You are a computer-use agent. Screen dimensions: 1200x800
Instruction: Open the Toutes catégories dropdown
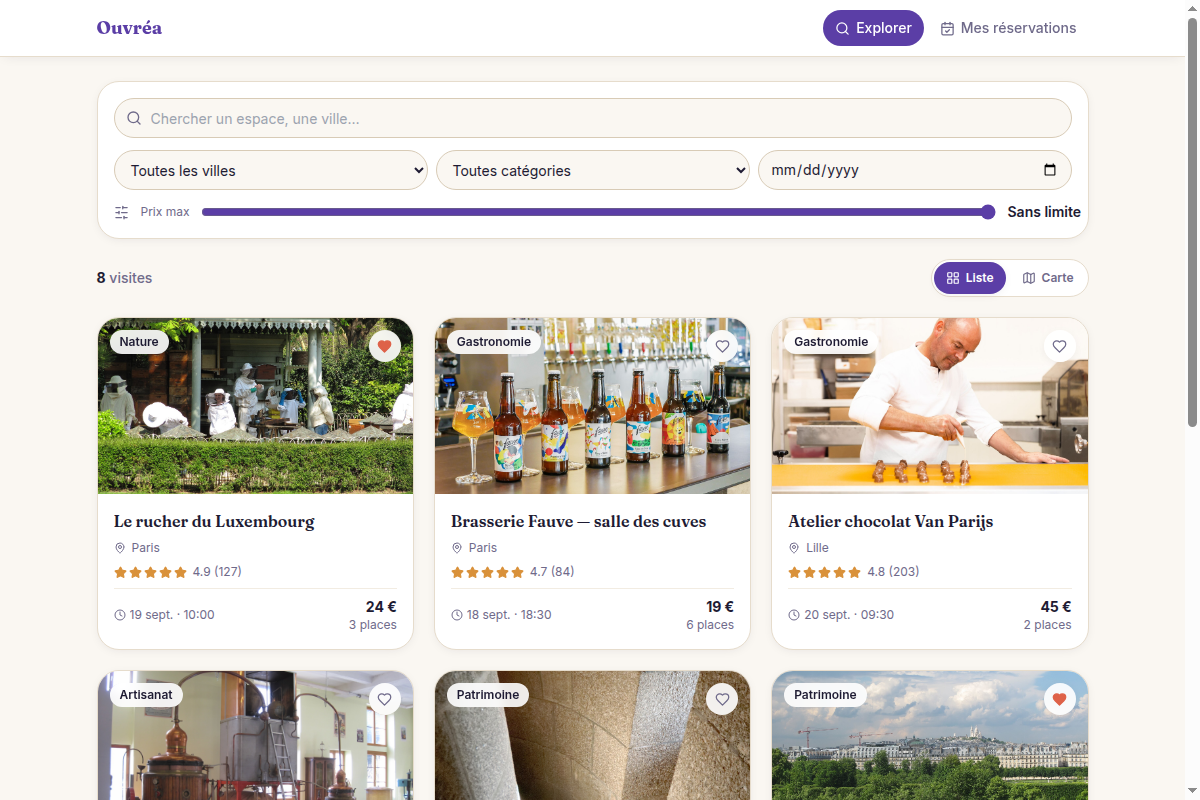[593, 170]
